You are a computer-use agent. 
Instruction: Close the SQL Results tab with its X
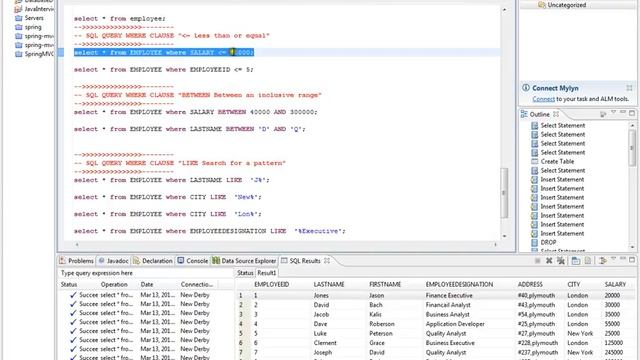(x=327, y=260)
